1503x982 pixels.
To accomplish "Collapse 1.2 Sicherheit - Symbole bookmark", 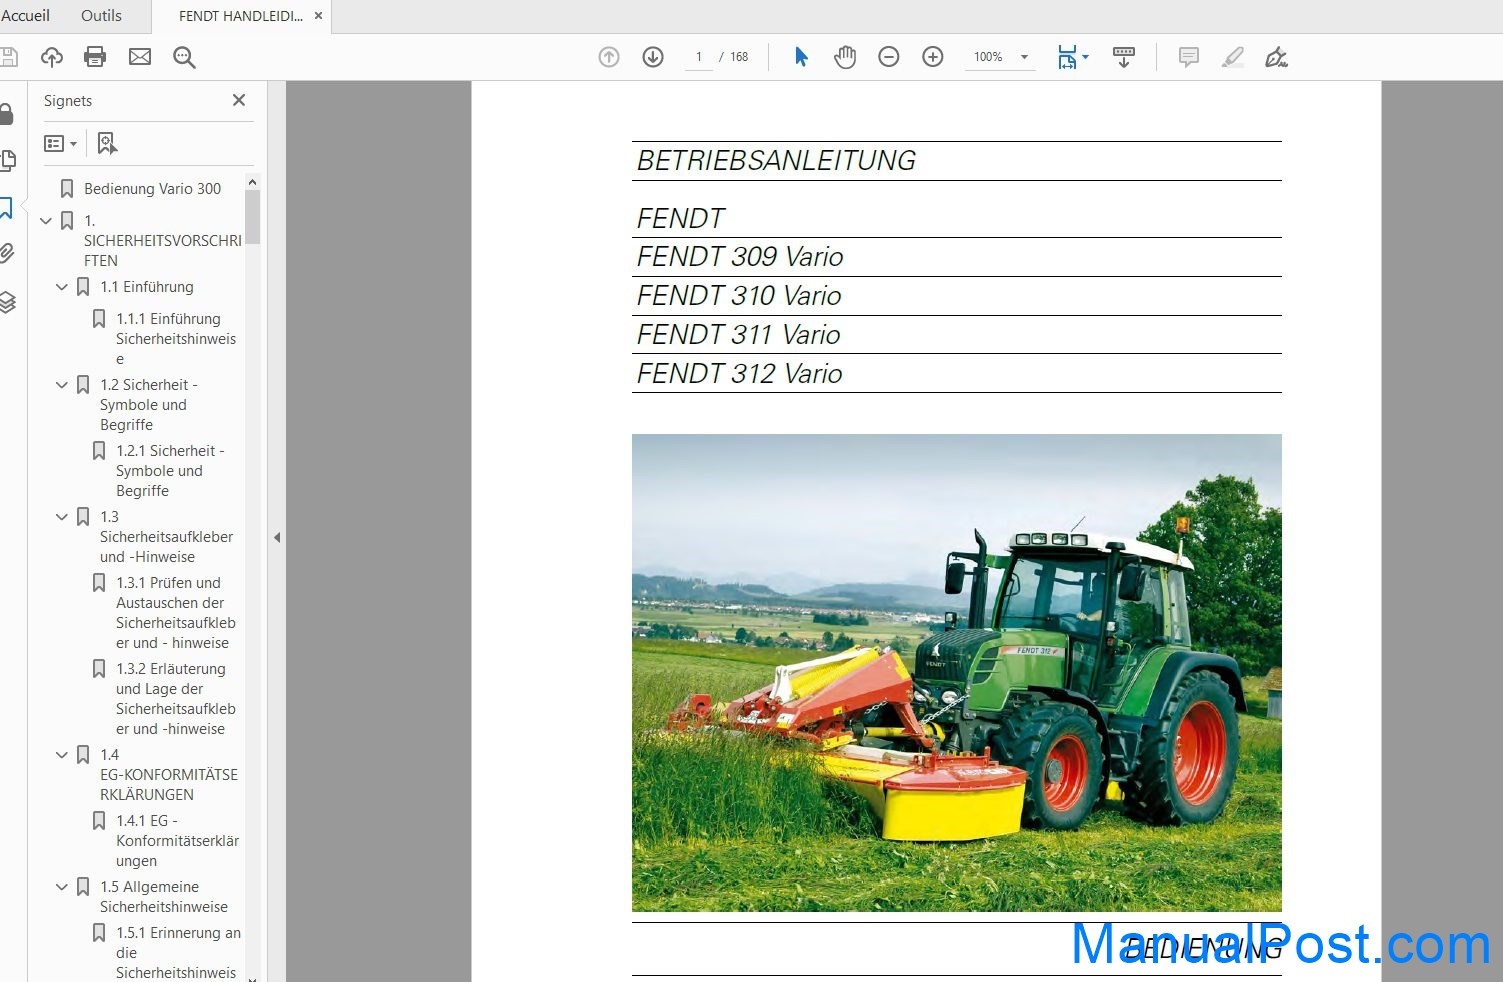I will (61, 385).
